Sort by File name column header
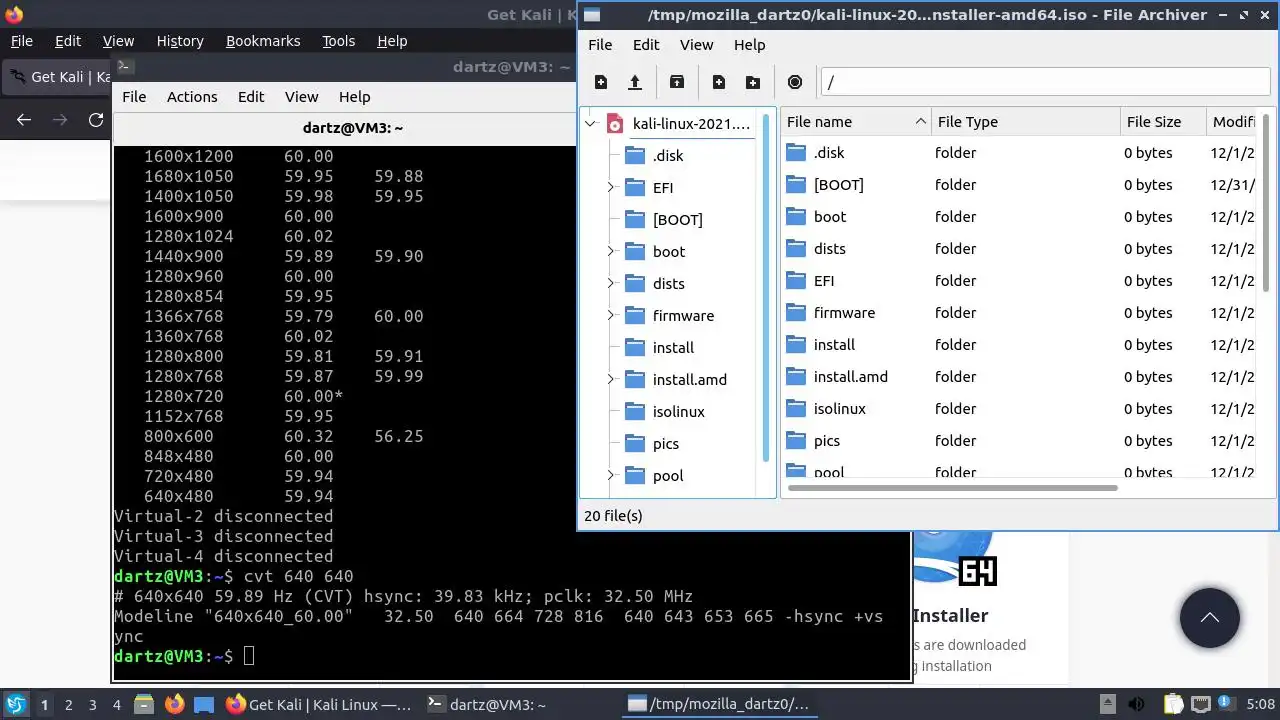This screenshot has width=1280, height=720. pos(856,122)
